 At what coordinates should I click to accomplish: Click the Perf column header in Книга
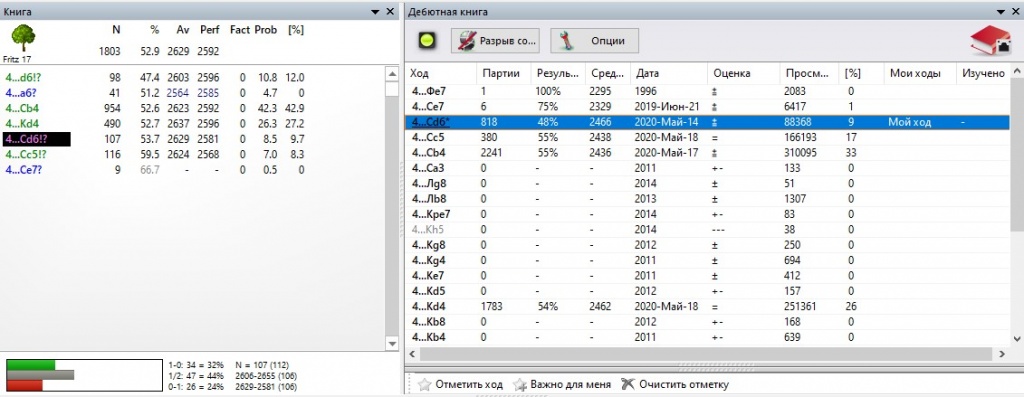click(x=210, y=30)
